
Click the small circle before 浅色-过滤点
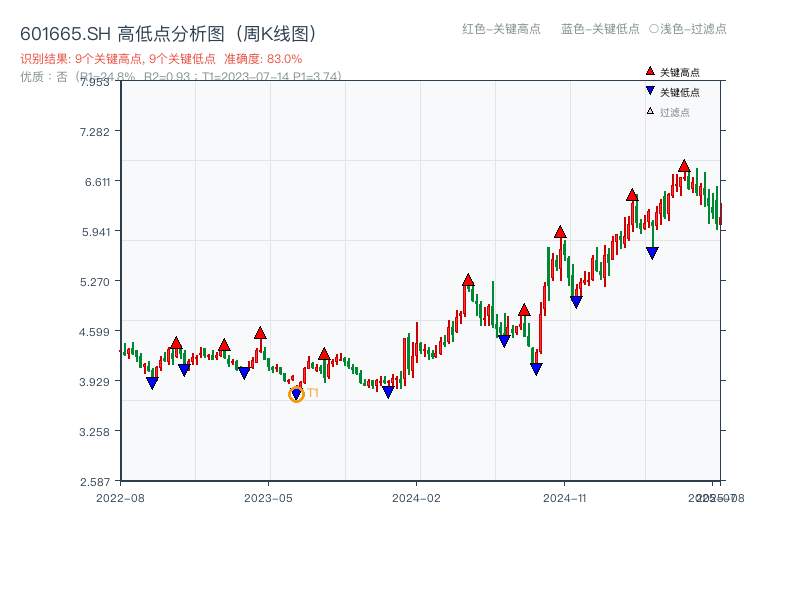(x=654, y=29)
